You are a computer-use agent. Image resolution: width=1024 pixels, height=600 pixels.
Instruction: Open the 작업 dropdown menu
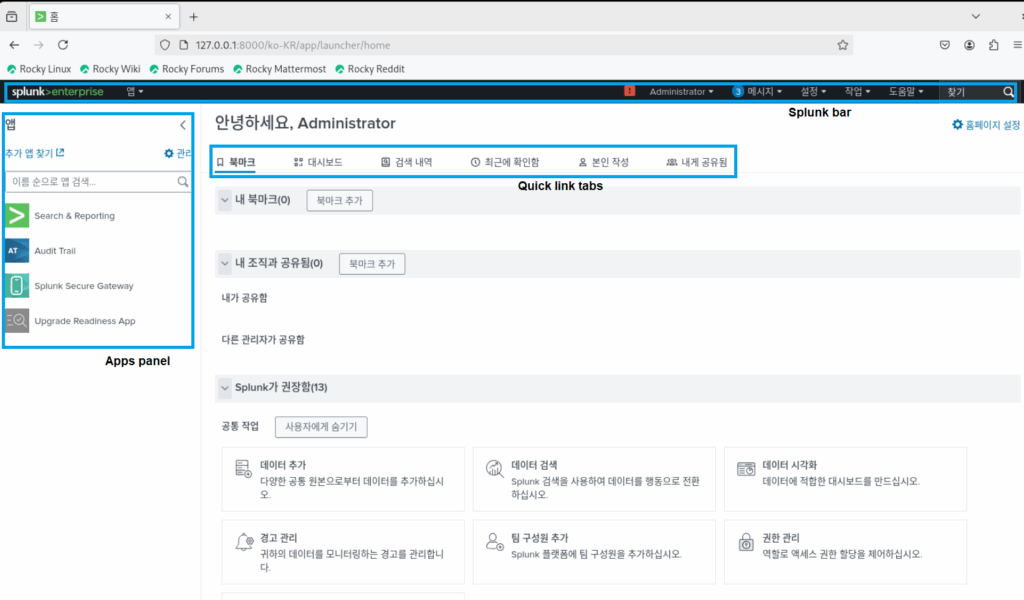click(857, 91)
